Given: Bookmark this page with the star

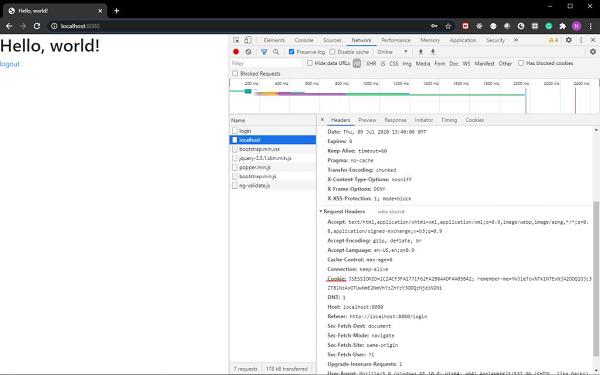Looking at the screenshot, I should pyautogui.click(x=448, y=26).
